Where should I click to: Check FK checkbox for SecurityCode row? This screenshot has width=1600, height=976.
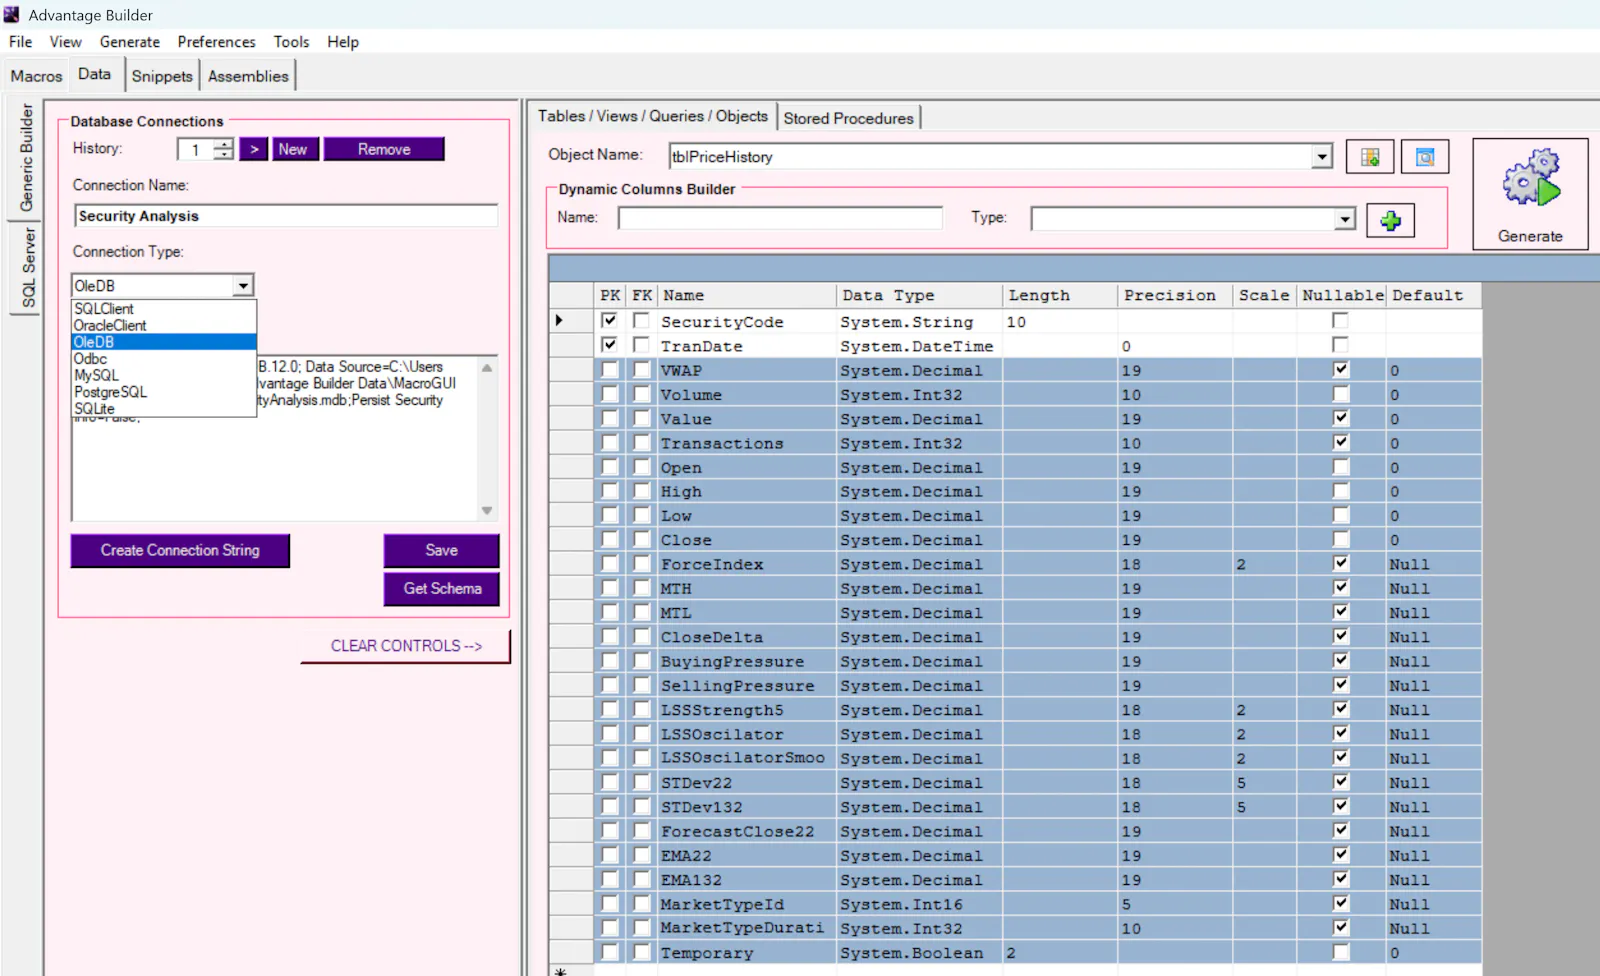click(x=641, y=321)
